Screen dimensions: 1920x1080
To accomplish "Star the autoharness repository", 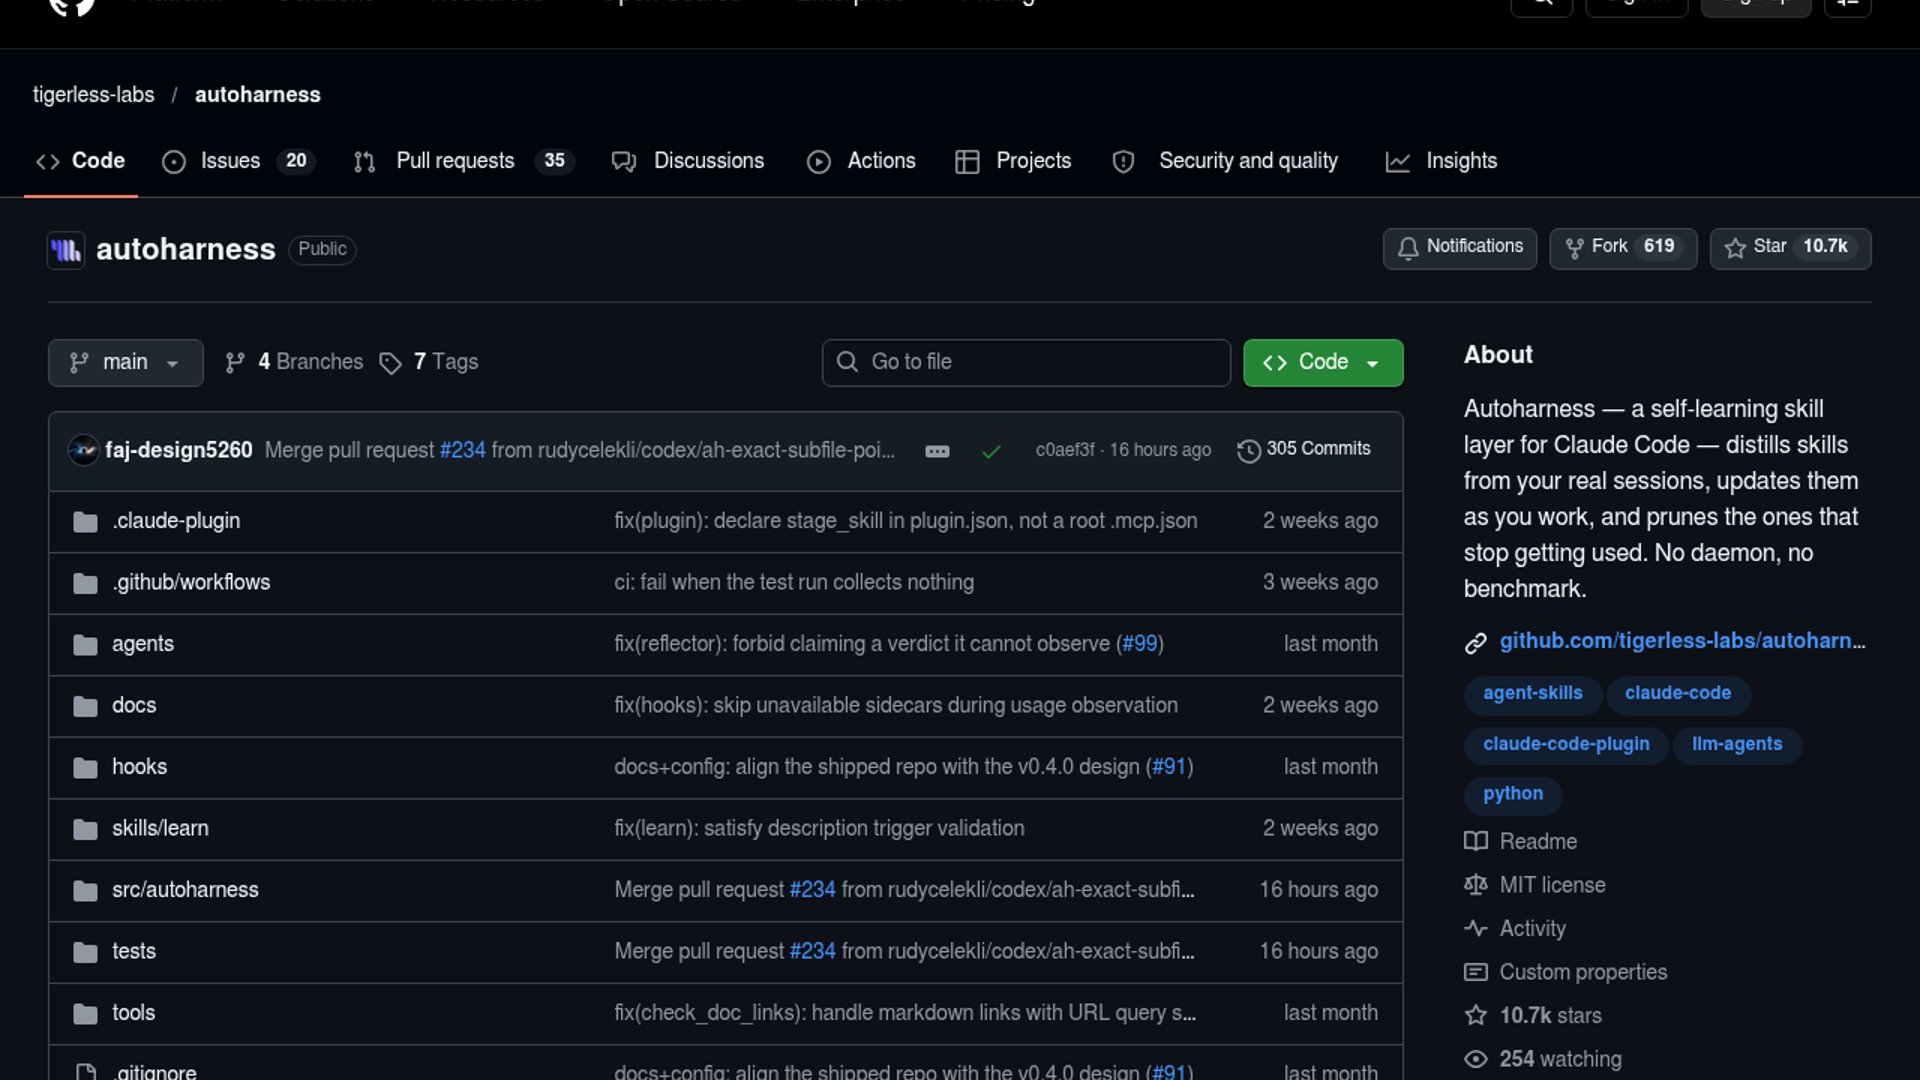I will (1790, 247).
